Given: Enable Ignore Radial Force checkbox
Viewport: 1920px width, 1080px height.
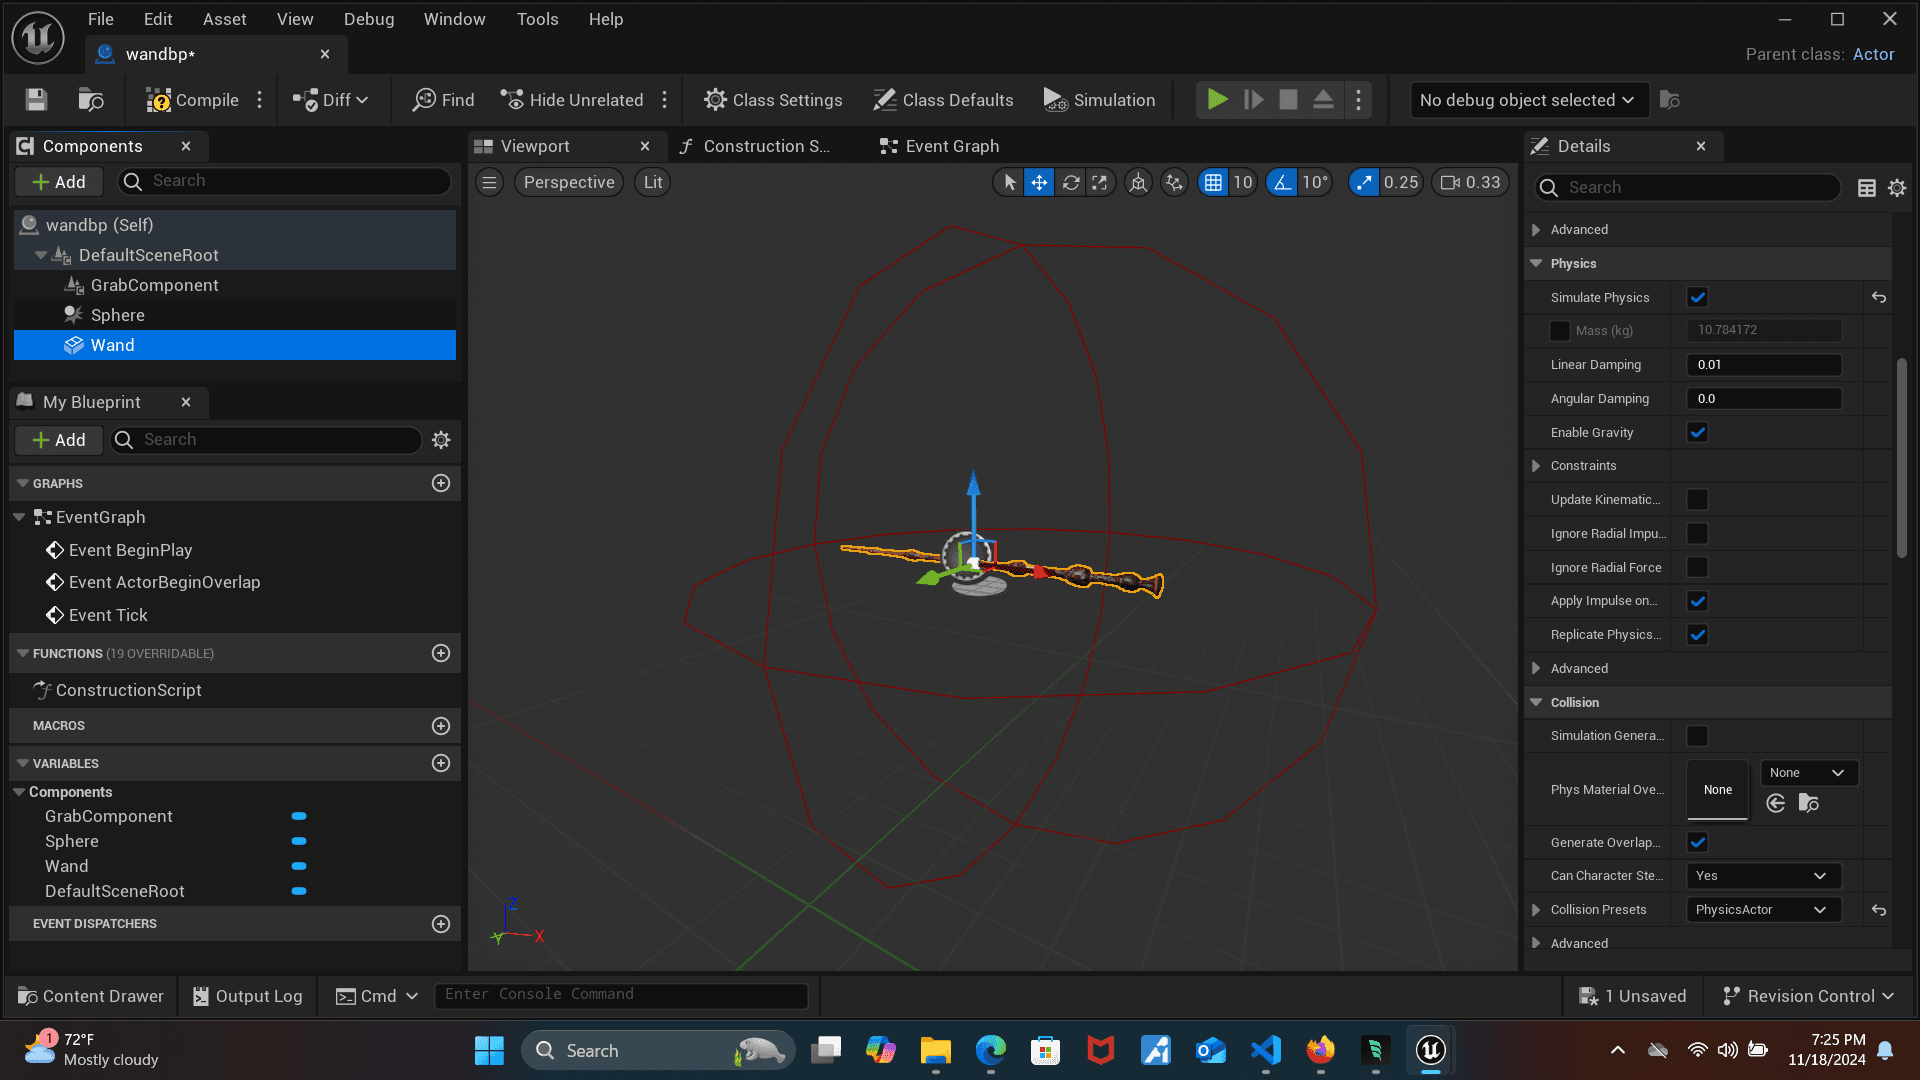Looking at the screenshot, I should [x=1698, y=567].
